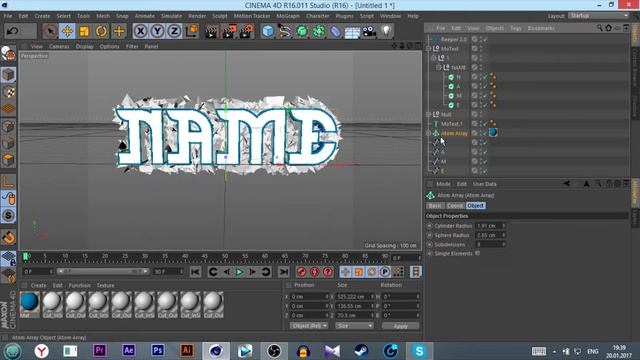This screenshot has width=640, height=360.
Task: Toggle visibility dots of Null object
Action: click(x=481, y=114)
